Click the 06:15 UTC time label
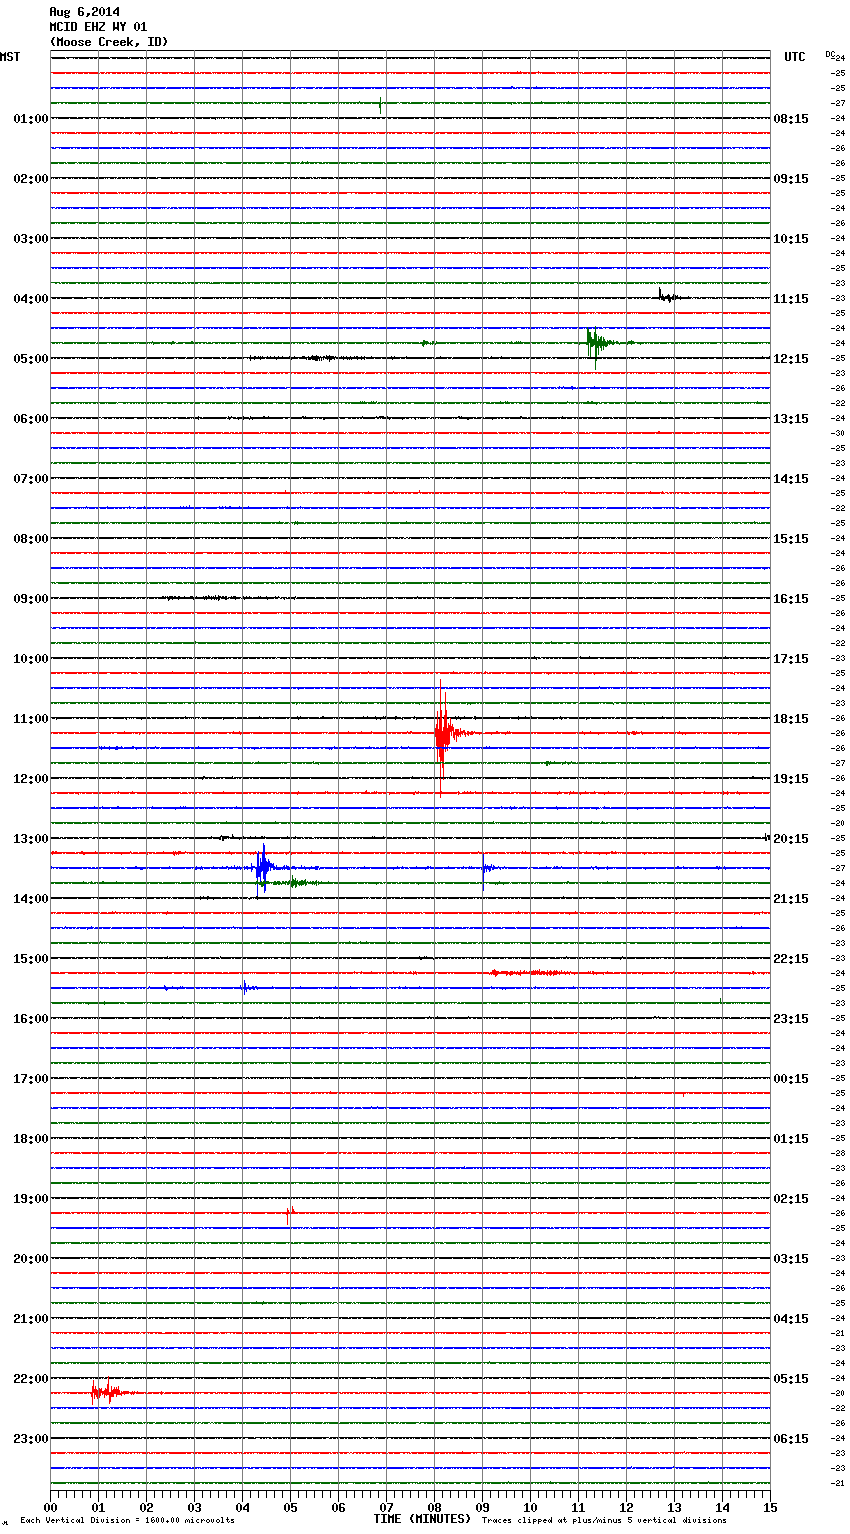This screenshot has height=1534, width=850. 791,1439
